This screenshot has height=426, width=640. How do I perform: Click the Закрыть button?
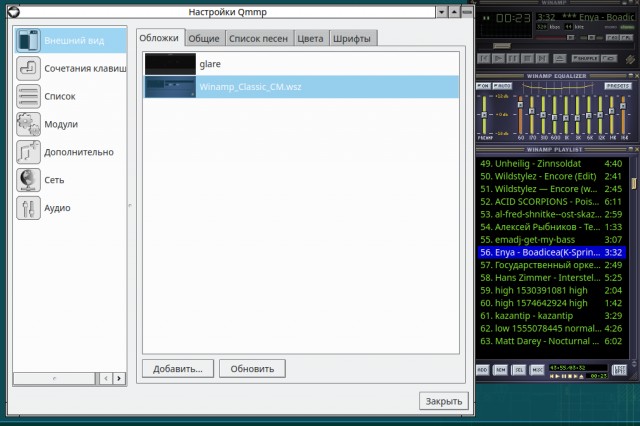click(444, 401)
